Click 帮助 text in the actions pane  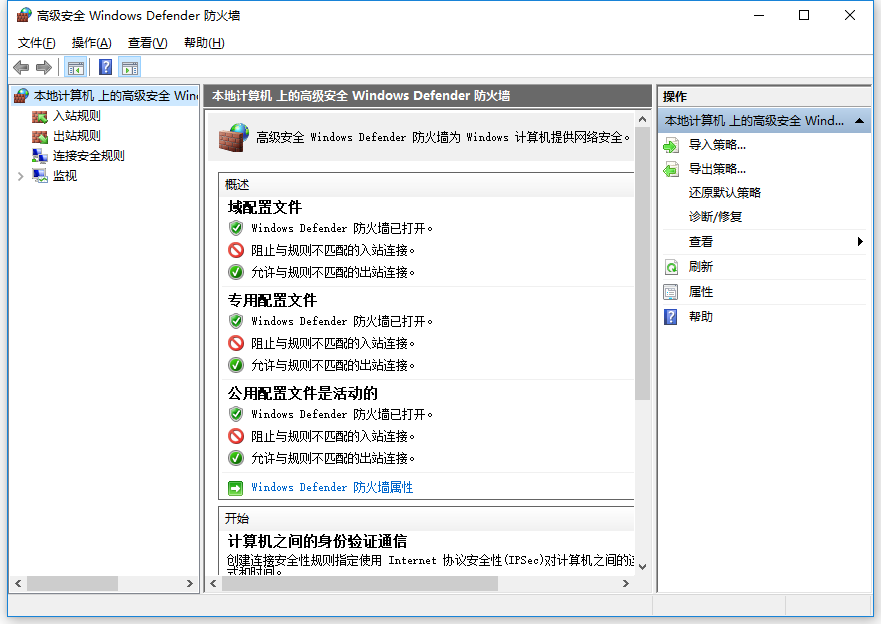[701, 317]
